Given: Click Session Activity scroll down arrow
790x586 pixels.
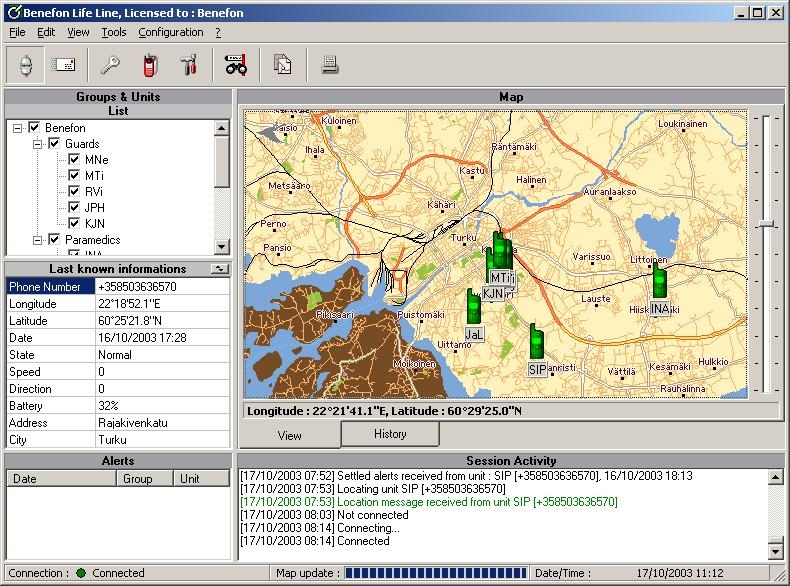Looking at the screenshot, I should click(776, 552).
